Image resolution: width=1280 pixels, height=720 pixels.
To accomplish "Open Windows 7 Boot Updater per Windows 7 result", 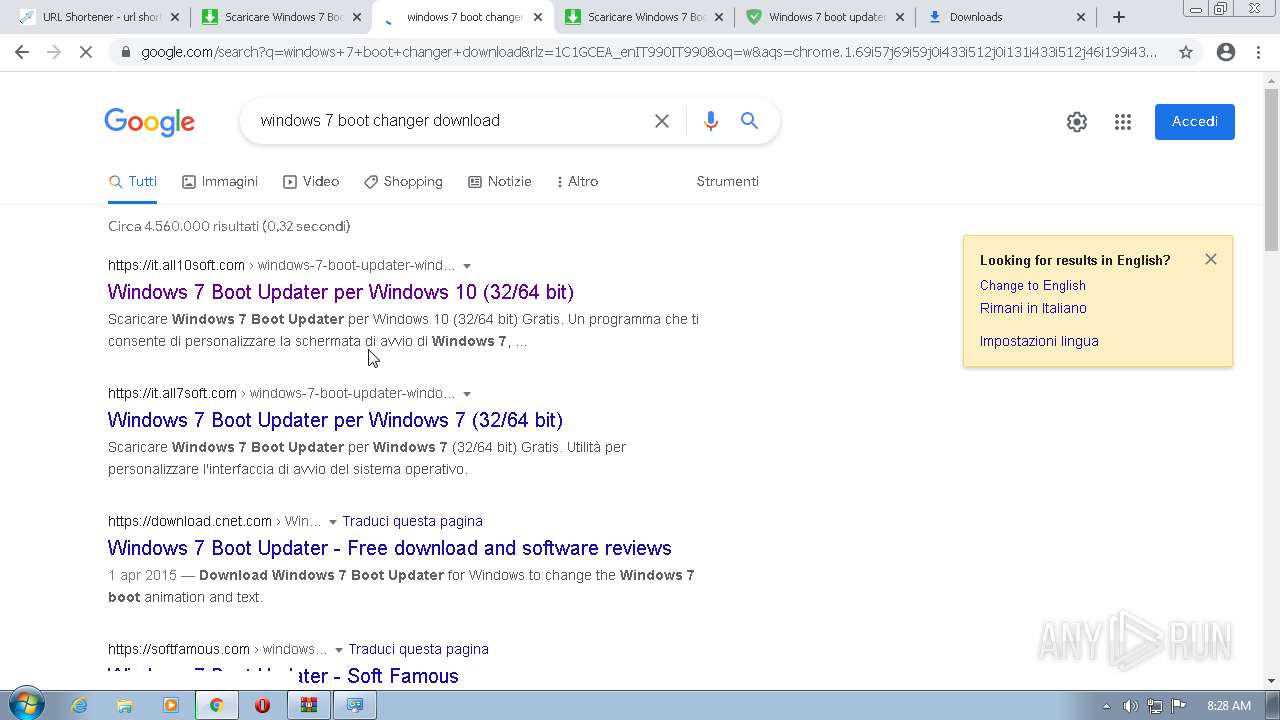I will click(x=335, y=420).
